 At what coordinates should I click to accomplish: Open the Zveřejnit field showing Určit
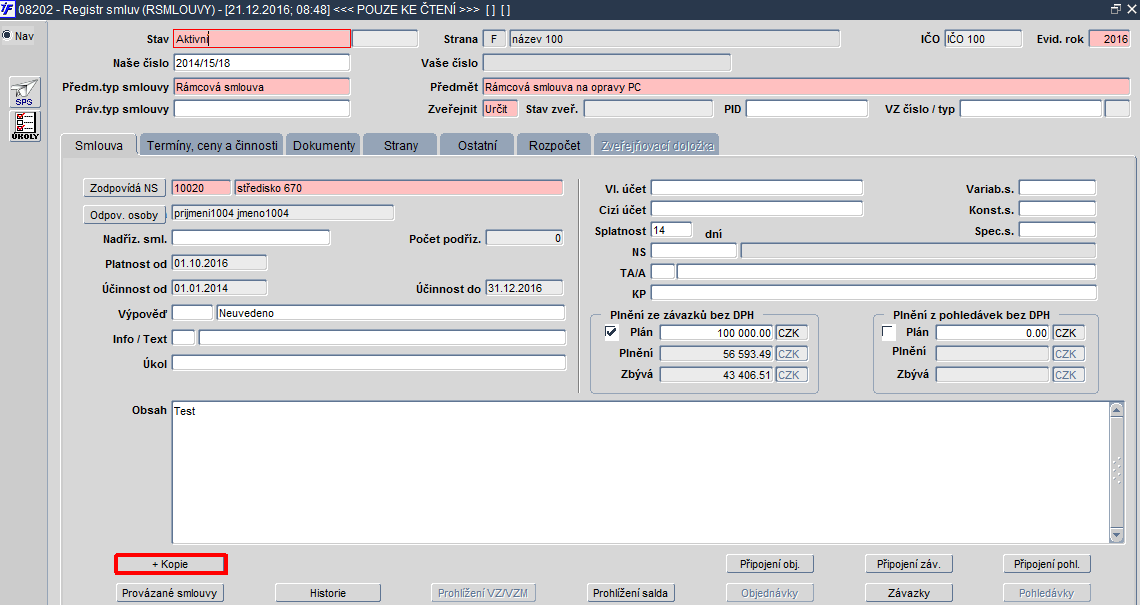[500, 109]
